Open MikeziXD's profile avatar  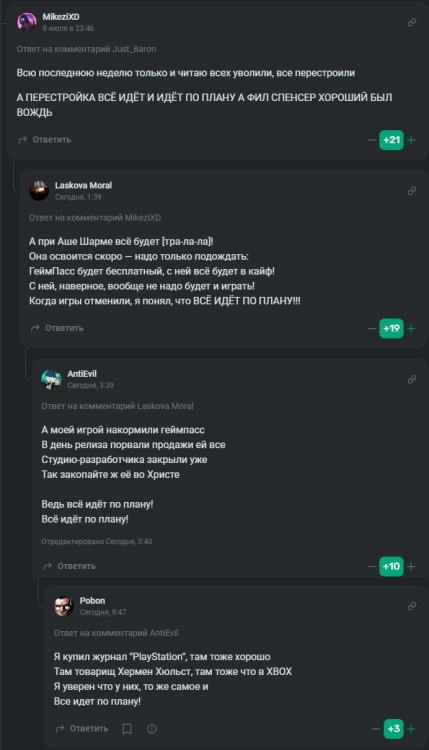click(27, 22)
